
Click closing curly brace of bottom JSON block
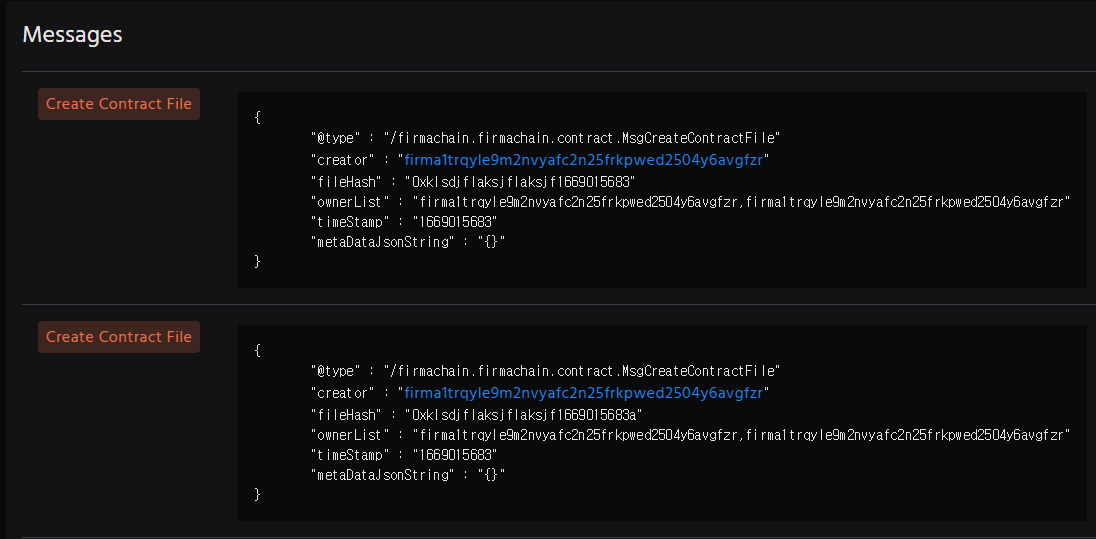[257, 494]
